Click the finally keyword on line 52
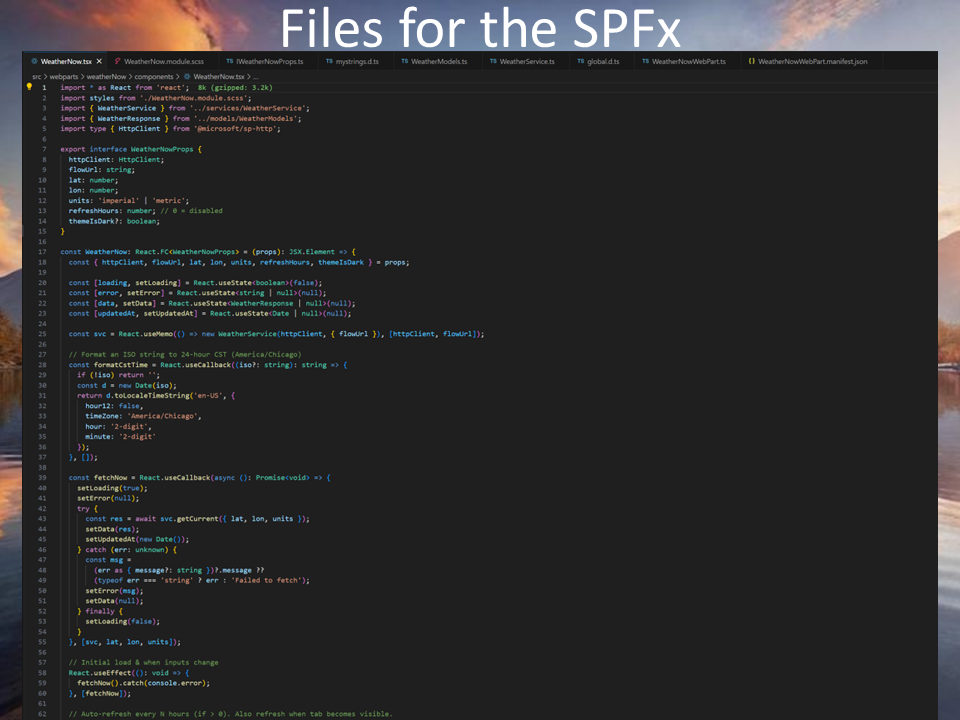Screen dimensions: 960x720 point(100,611)
